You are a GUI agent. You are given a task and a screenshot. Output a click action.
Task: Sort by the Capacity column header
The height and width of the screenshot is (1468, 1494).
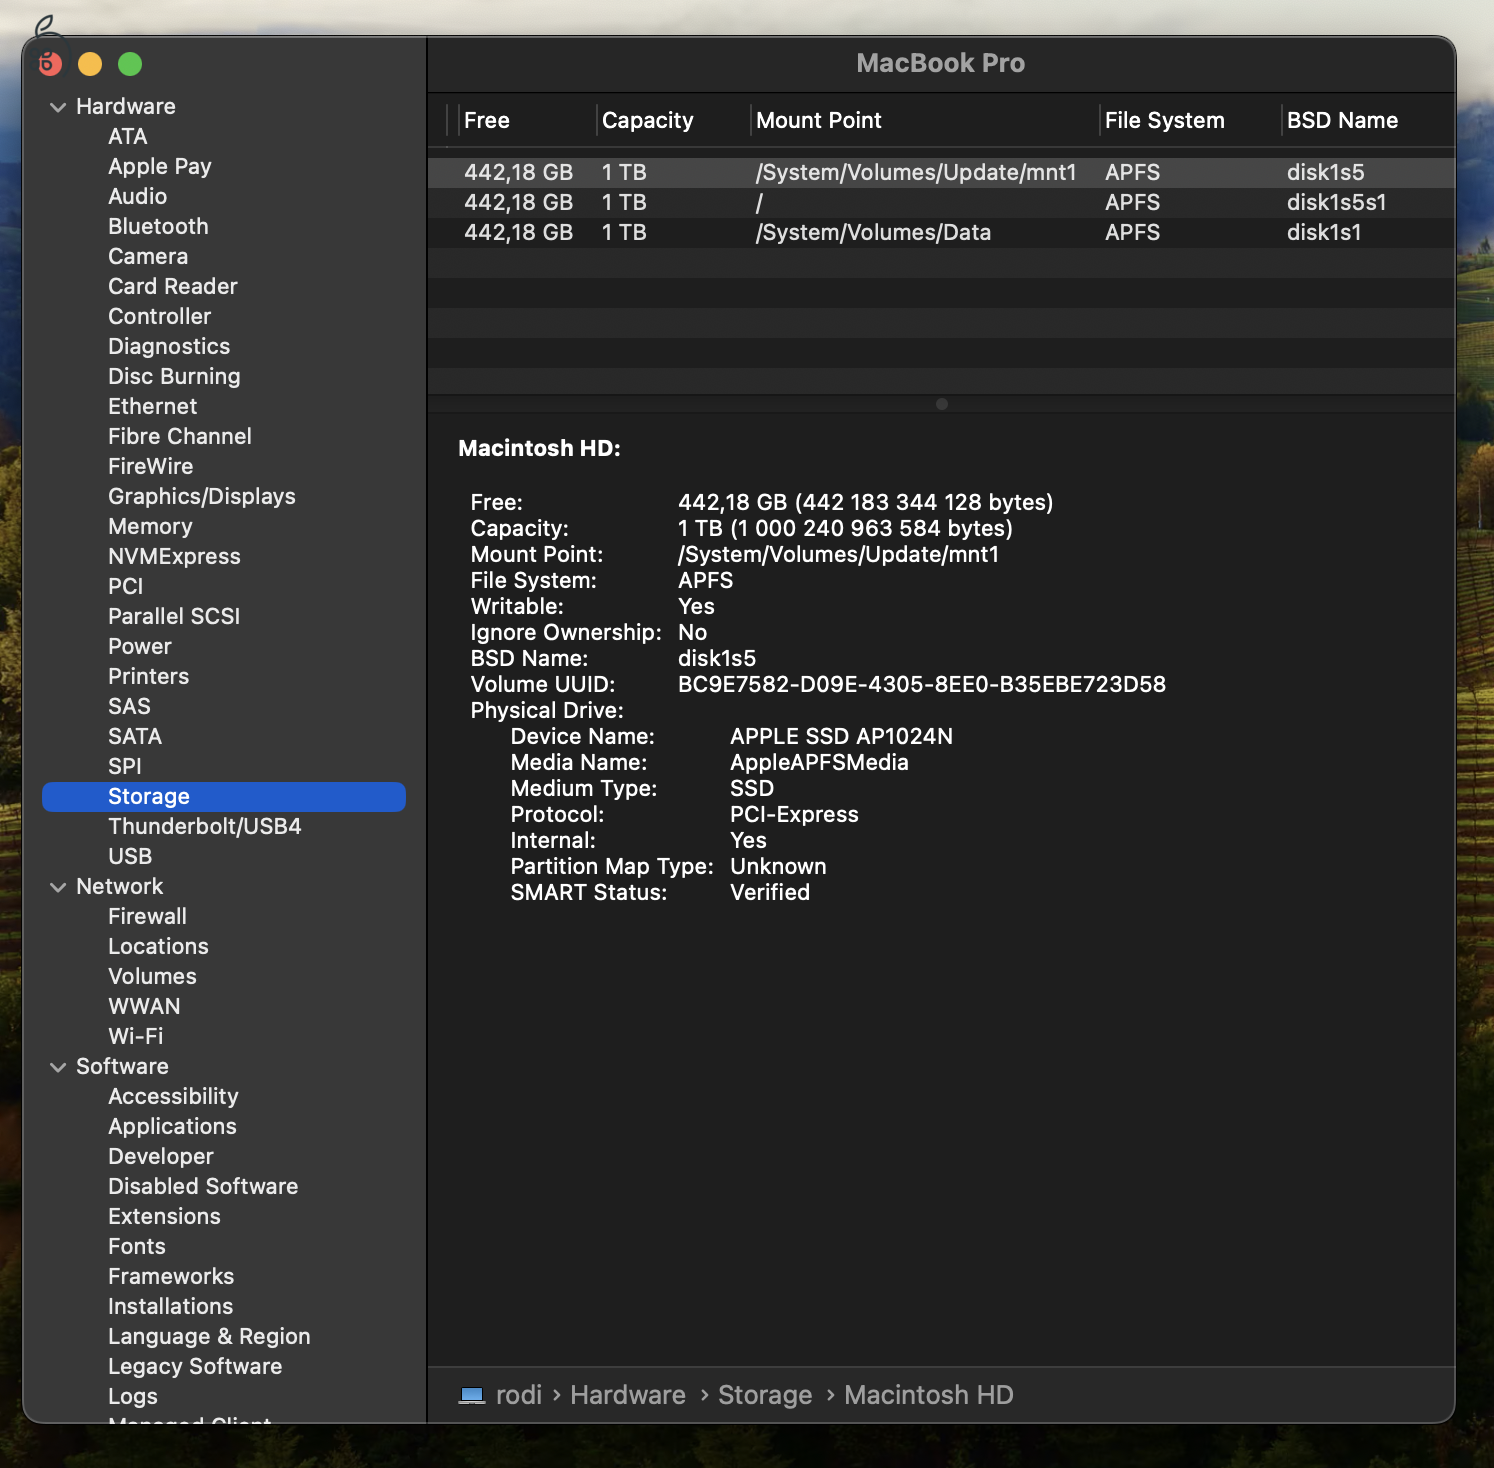point(647,120)
